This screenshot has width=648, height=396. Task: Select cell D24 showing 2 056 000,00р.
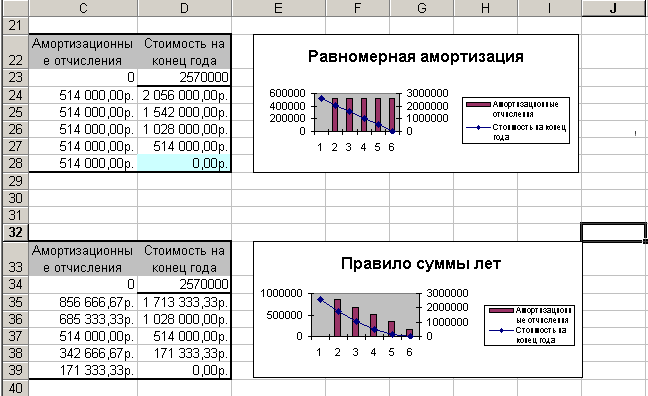point(184,95)
